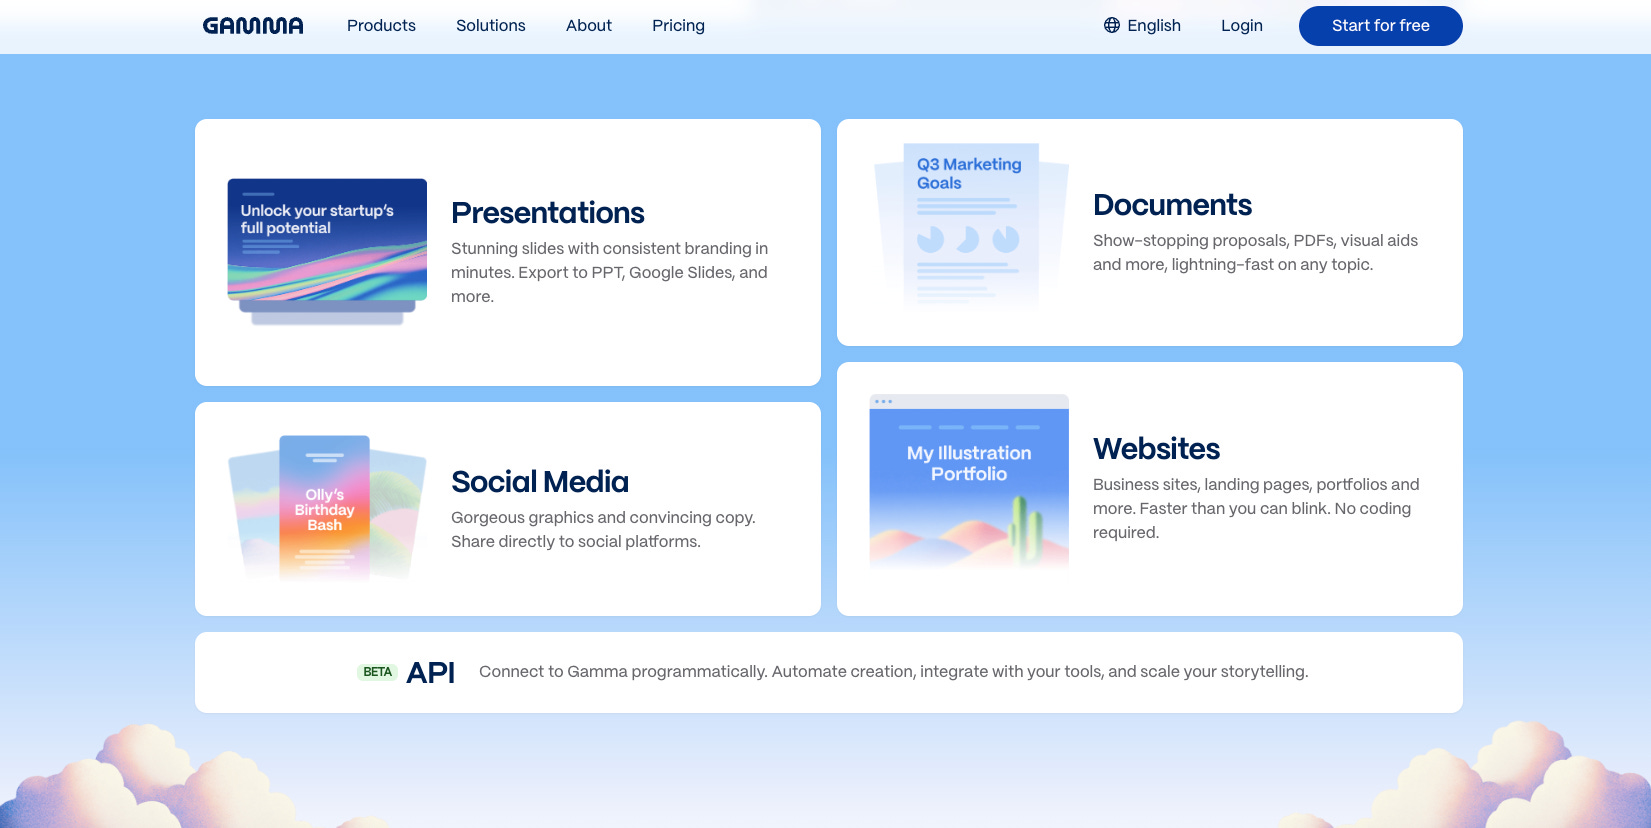The image size is (1651, 828).
Task: Click the 'Business sites, landing pages' description
Action: tap(1256, 508)
